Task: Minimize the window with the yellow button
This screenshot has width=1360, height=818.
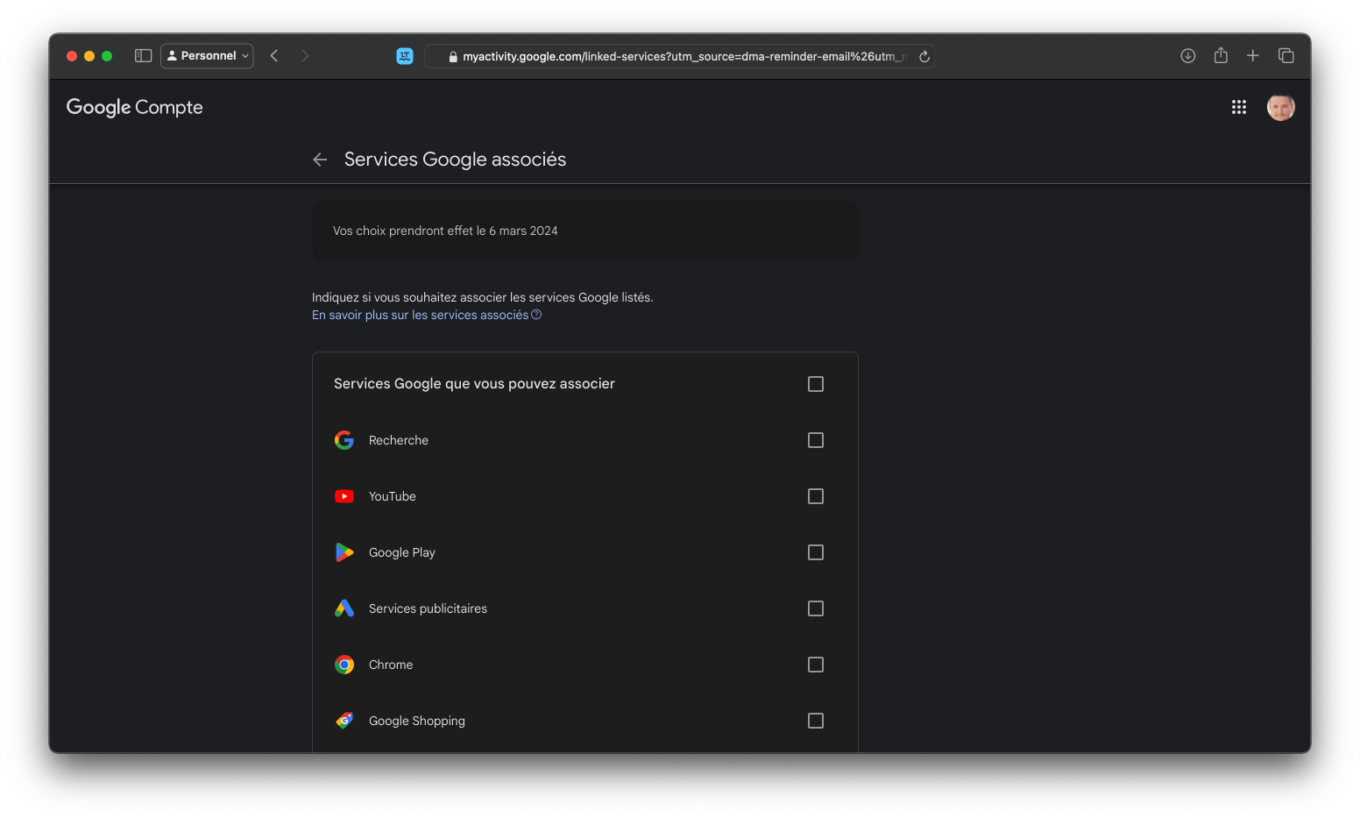Action: [89, 56]
